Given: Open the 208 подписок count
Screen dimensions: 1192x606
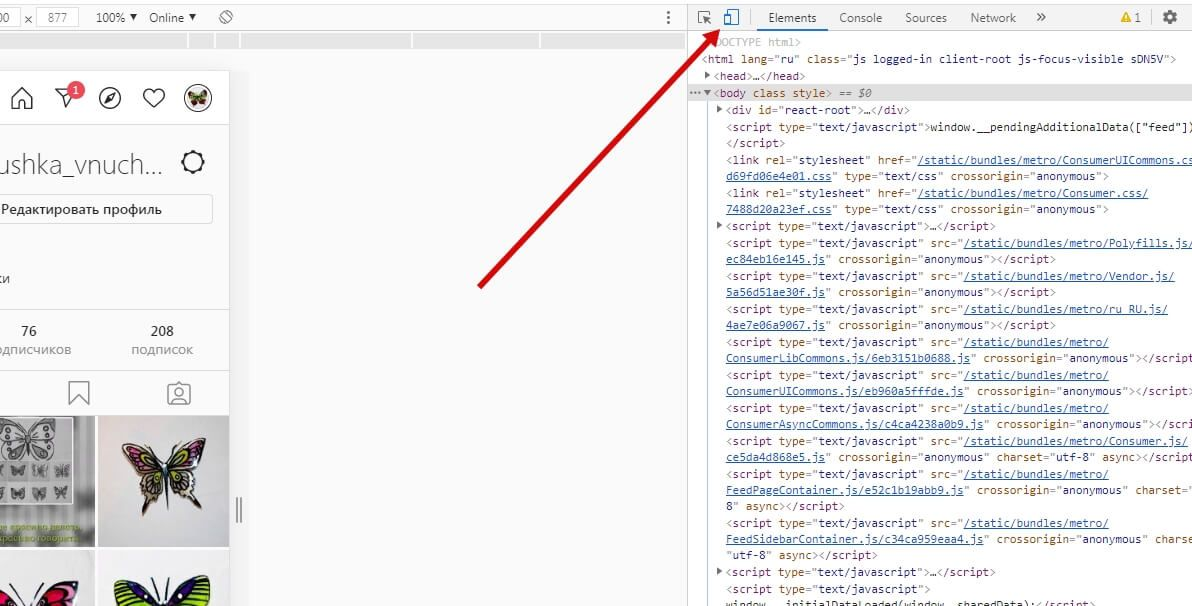Looking at the screenshot, I should click(x=162, y=340).
